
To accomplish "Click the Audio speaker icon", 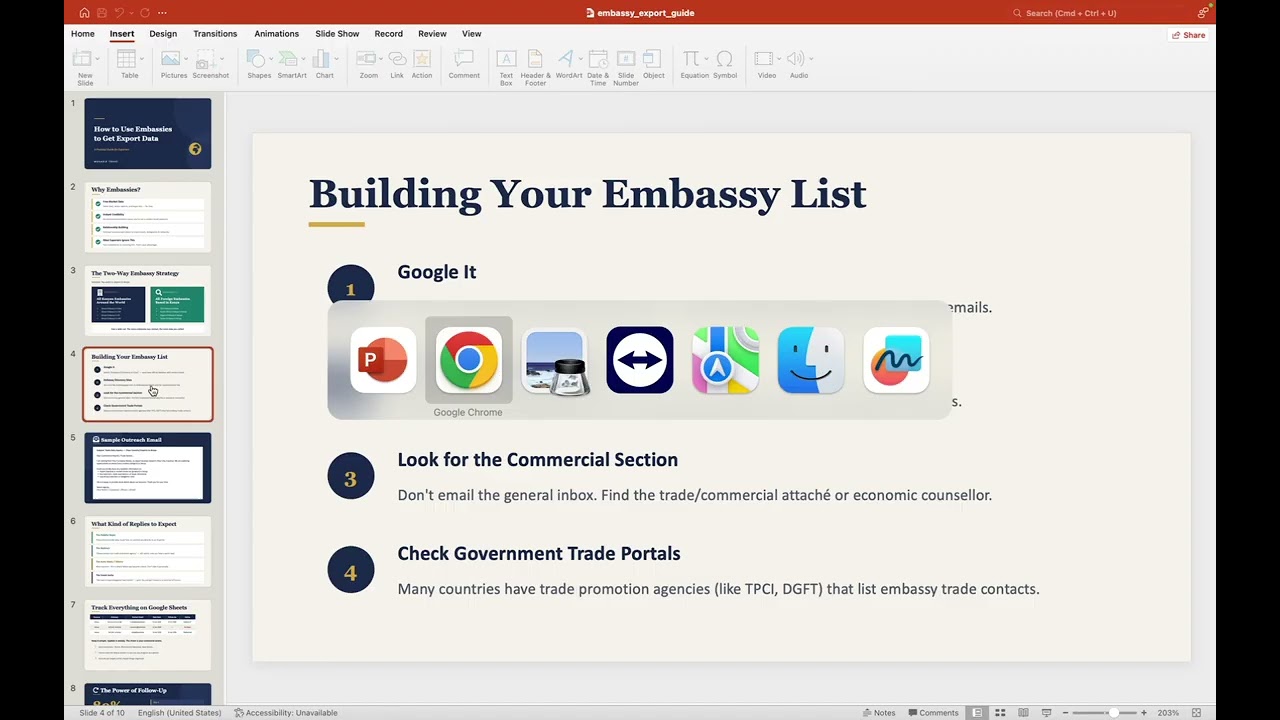I will pyautogui.click(x=796, y=59).
